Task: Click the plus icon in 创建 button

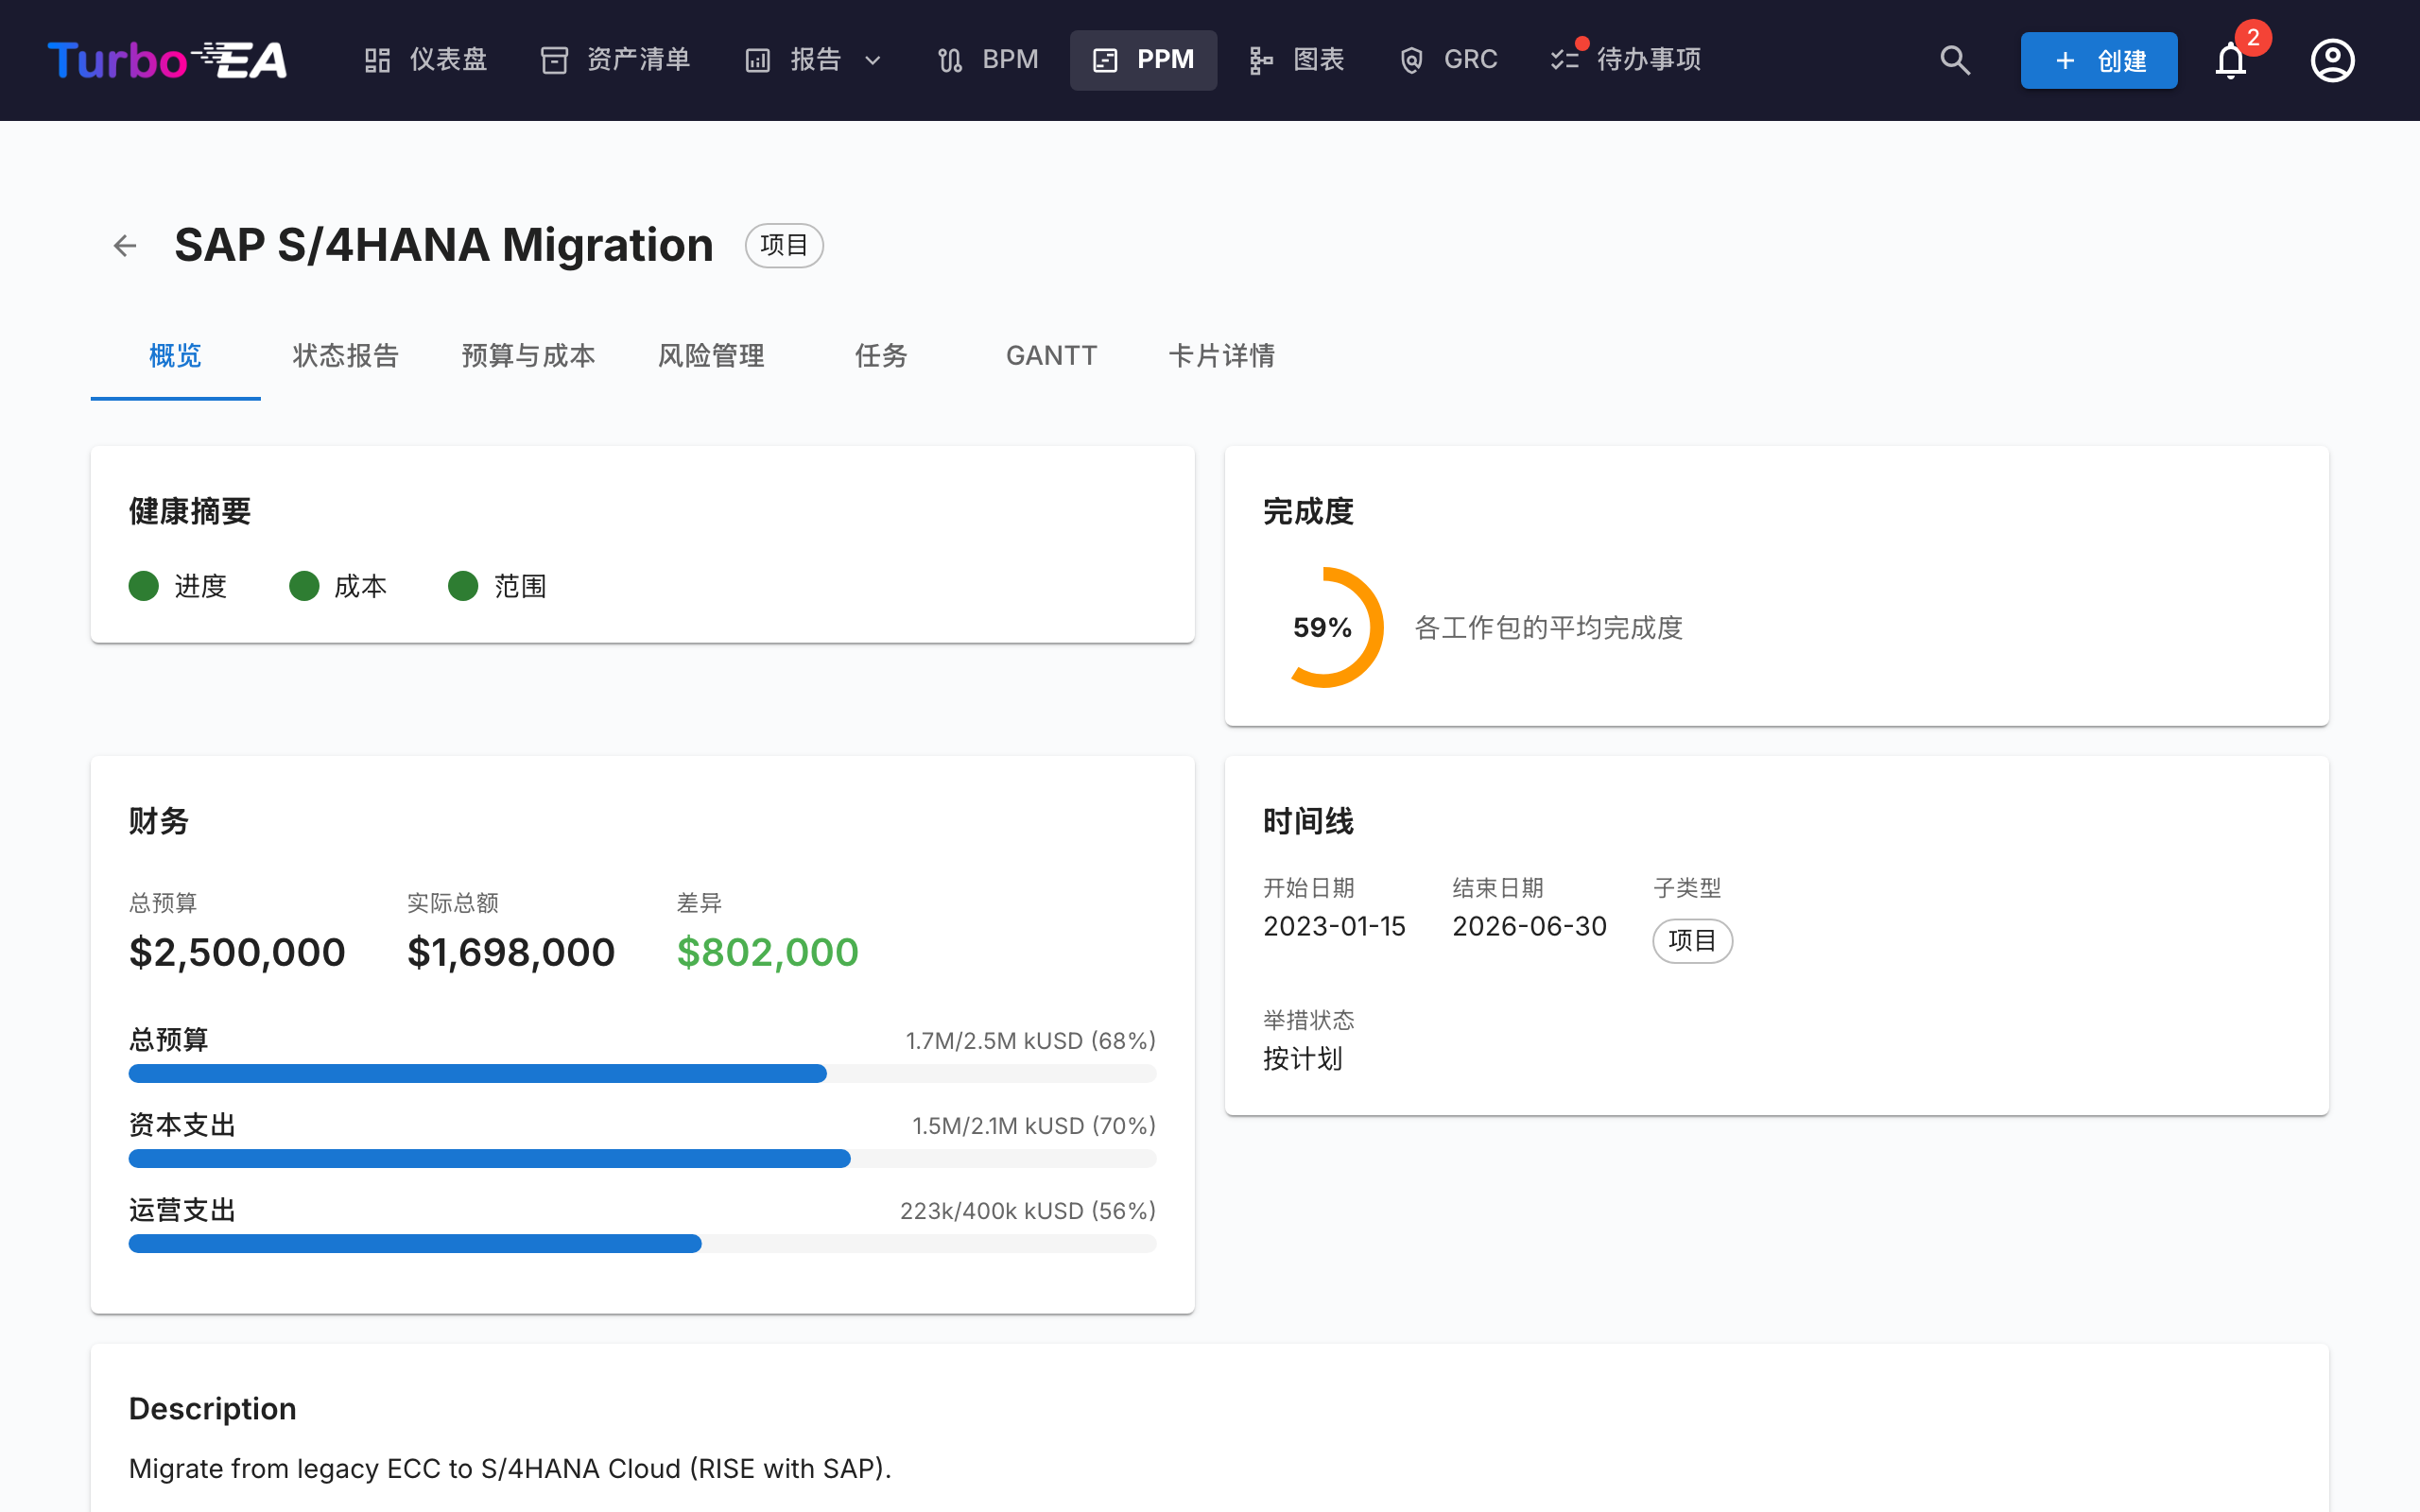Action: pyautogui.click(x=2065, y=60)
